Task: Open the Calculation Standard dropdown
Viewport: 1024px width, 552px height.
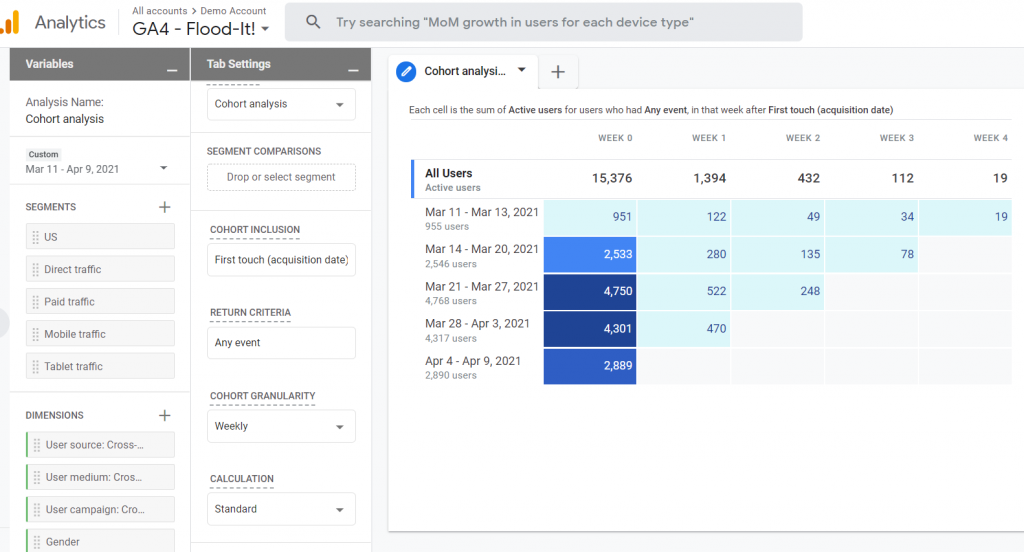Action: [281, 509]
